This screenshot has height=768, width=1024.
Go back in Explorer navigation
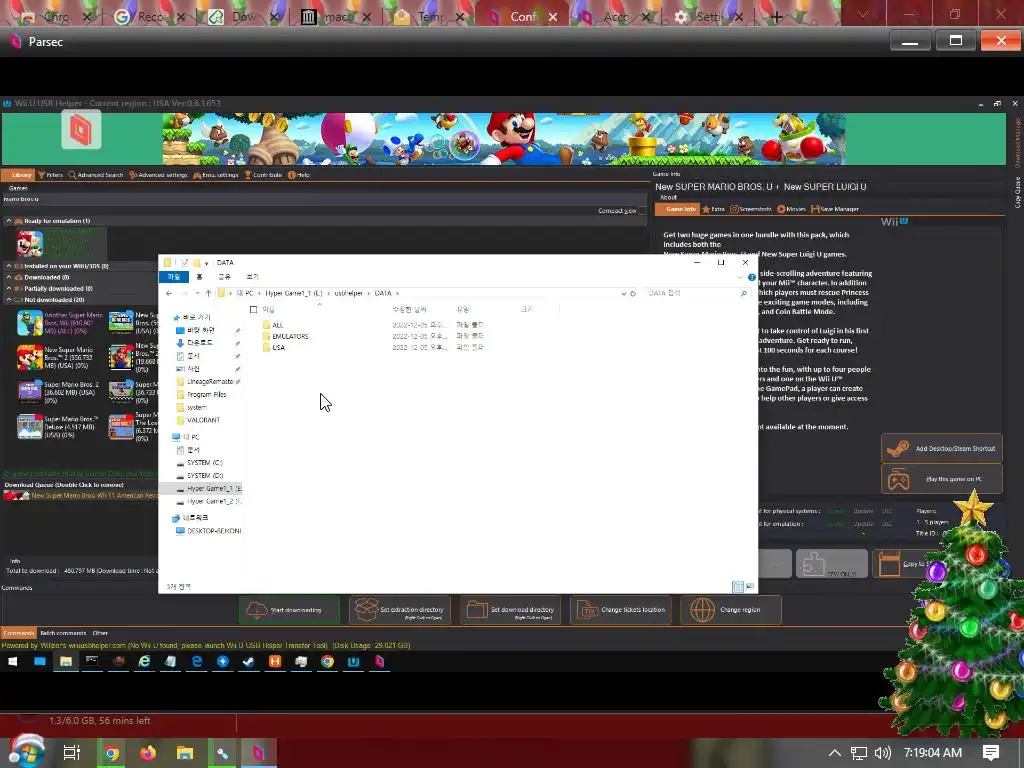click(169, 293)
